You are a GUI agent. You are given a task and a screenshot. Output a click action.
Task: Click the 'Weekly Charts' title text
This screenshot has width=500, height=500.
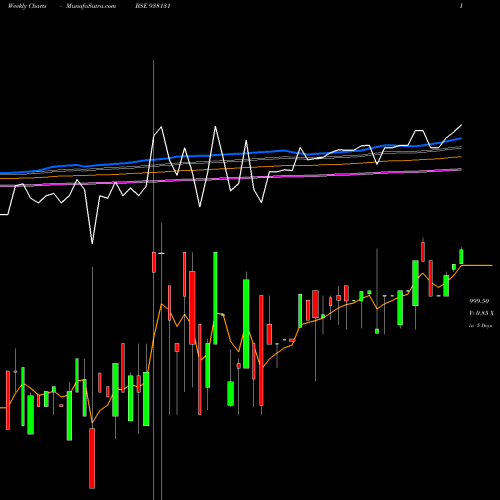pos(27,6)
